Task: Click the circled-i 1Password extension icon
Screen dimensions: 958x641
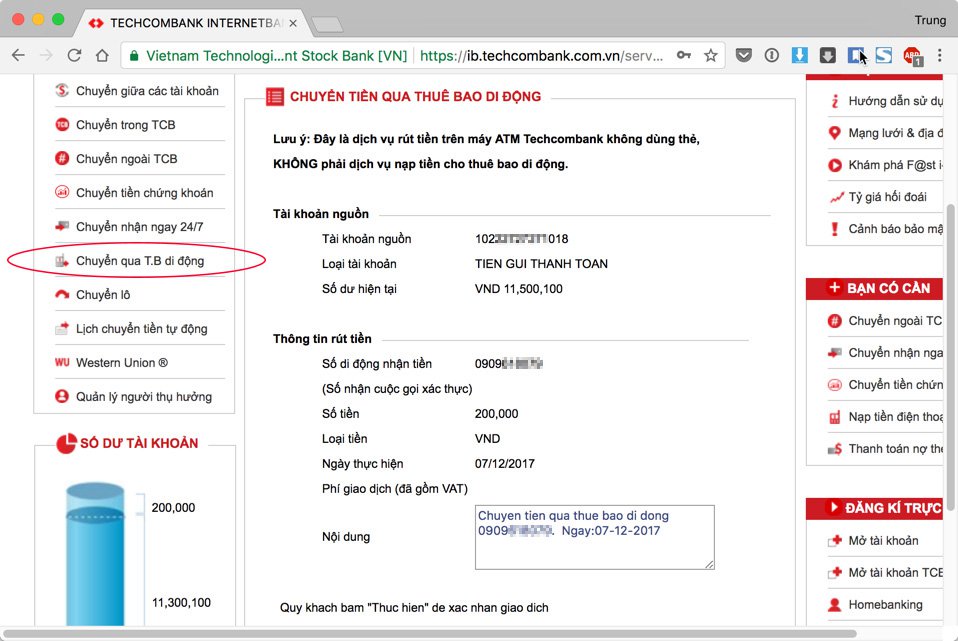Action: point(772,56)
